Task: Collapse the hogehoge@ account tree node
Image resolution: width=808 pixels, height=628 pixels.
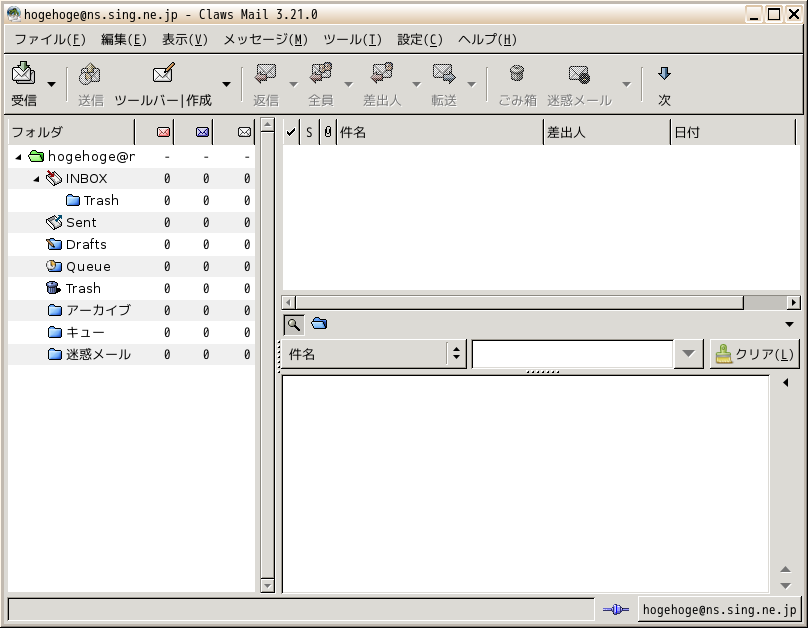Action: pyautogui.click(x=18, y=157)
